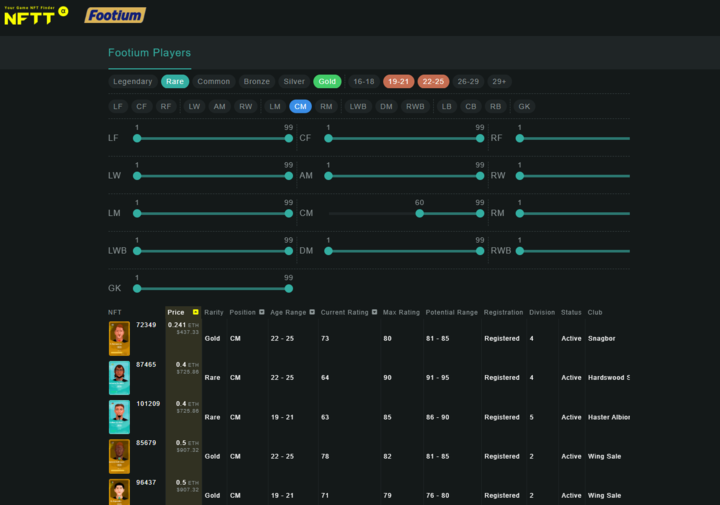Click the Club column header
Image resolution: width=720 pixels, height=505 pixels.
595,312
